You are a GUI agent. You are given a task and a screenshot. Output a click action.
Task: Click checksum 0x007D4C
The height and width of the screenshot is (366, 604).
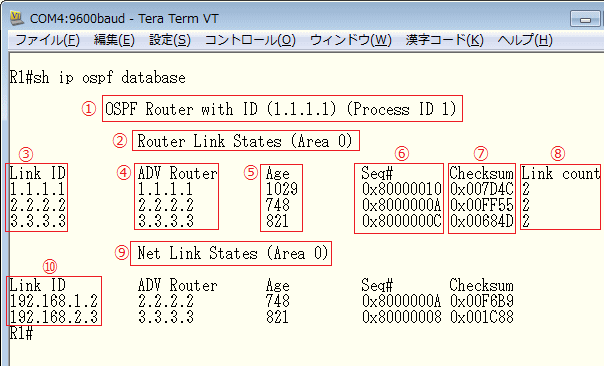point(482,189)
